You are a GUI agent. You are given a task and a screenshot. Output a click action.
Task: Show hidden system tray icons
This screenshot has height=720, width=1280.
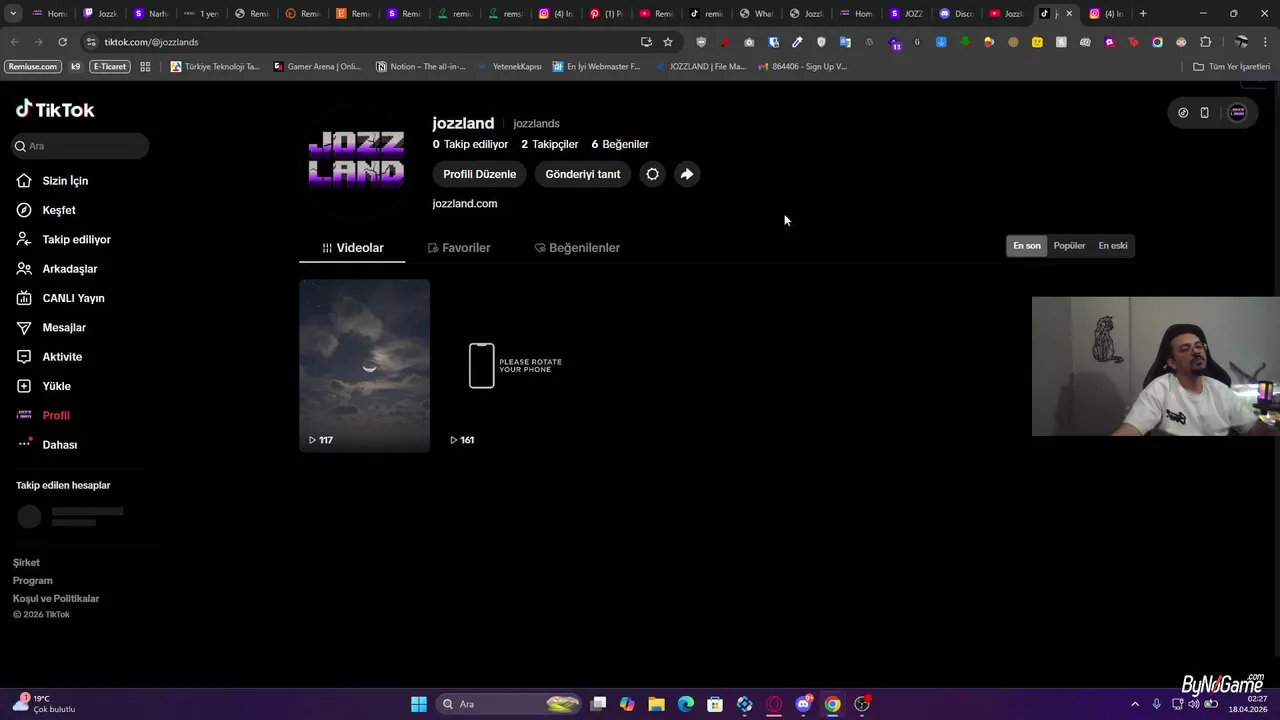click(1135, 704)
